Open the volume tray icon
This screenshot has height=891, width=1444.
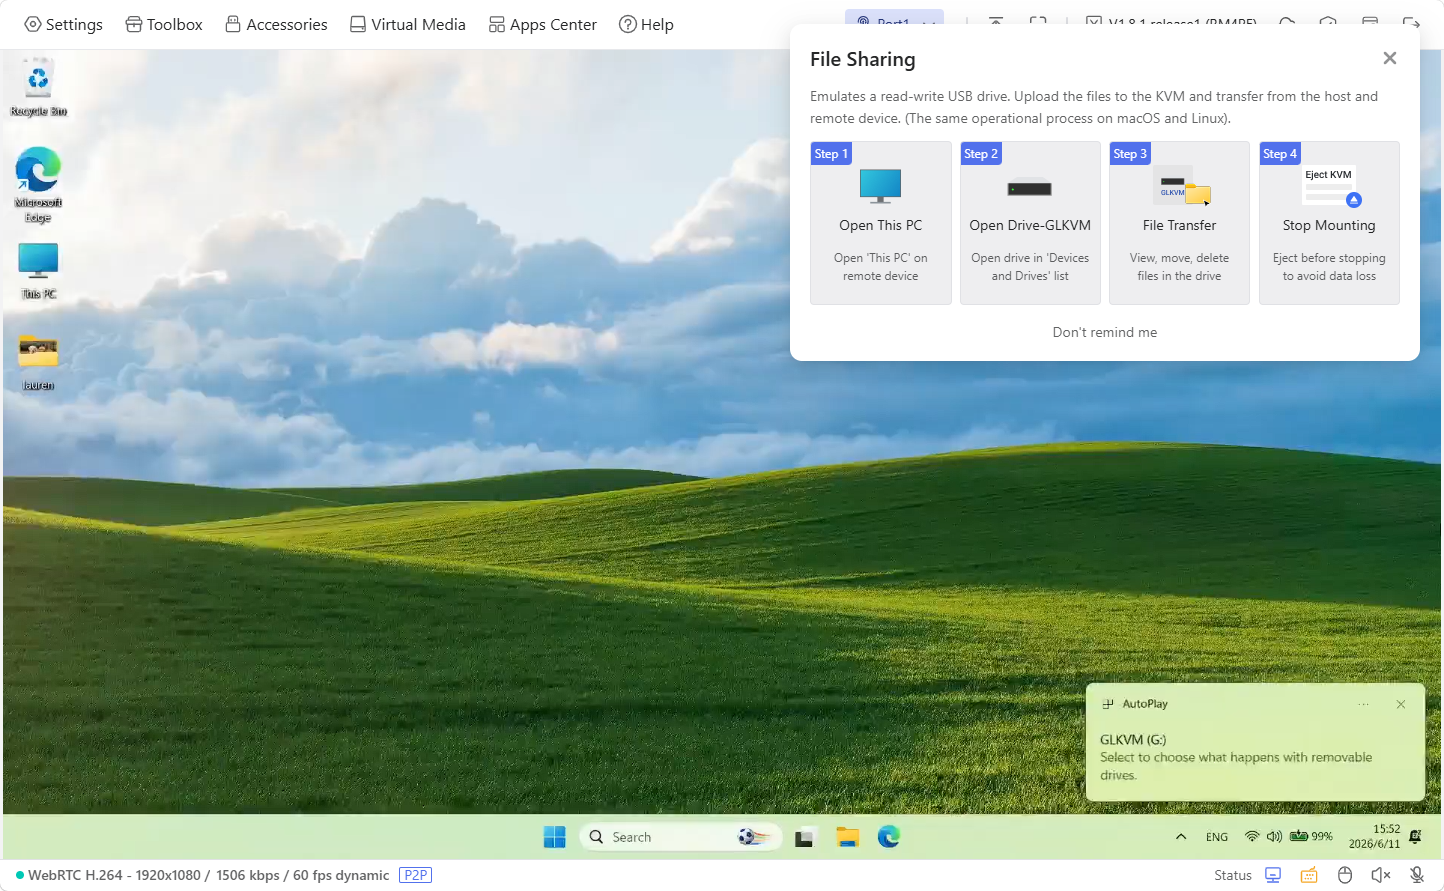[1274, 836]
